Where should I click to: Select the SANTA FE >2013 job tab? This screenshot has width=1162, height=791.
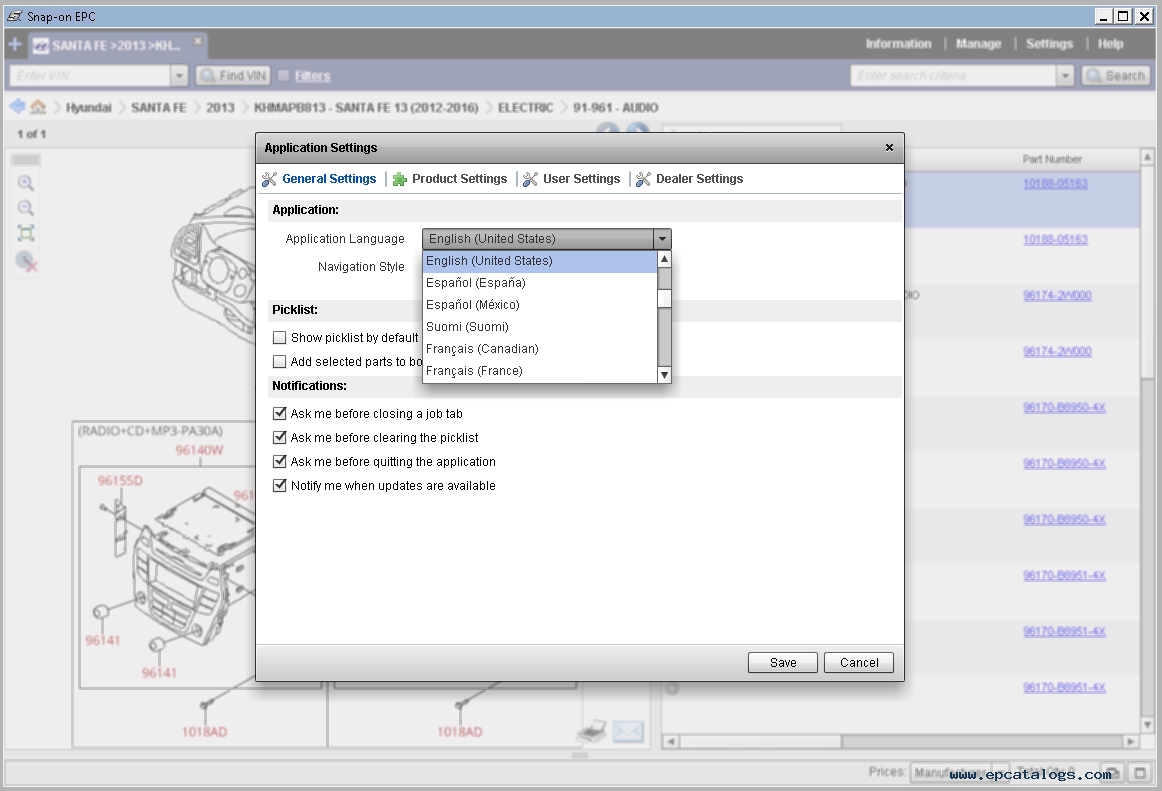point(116,45)
